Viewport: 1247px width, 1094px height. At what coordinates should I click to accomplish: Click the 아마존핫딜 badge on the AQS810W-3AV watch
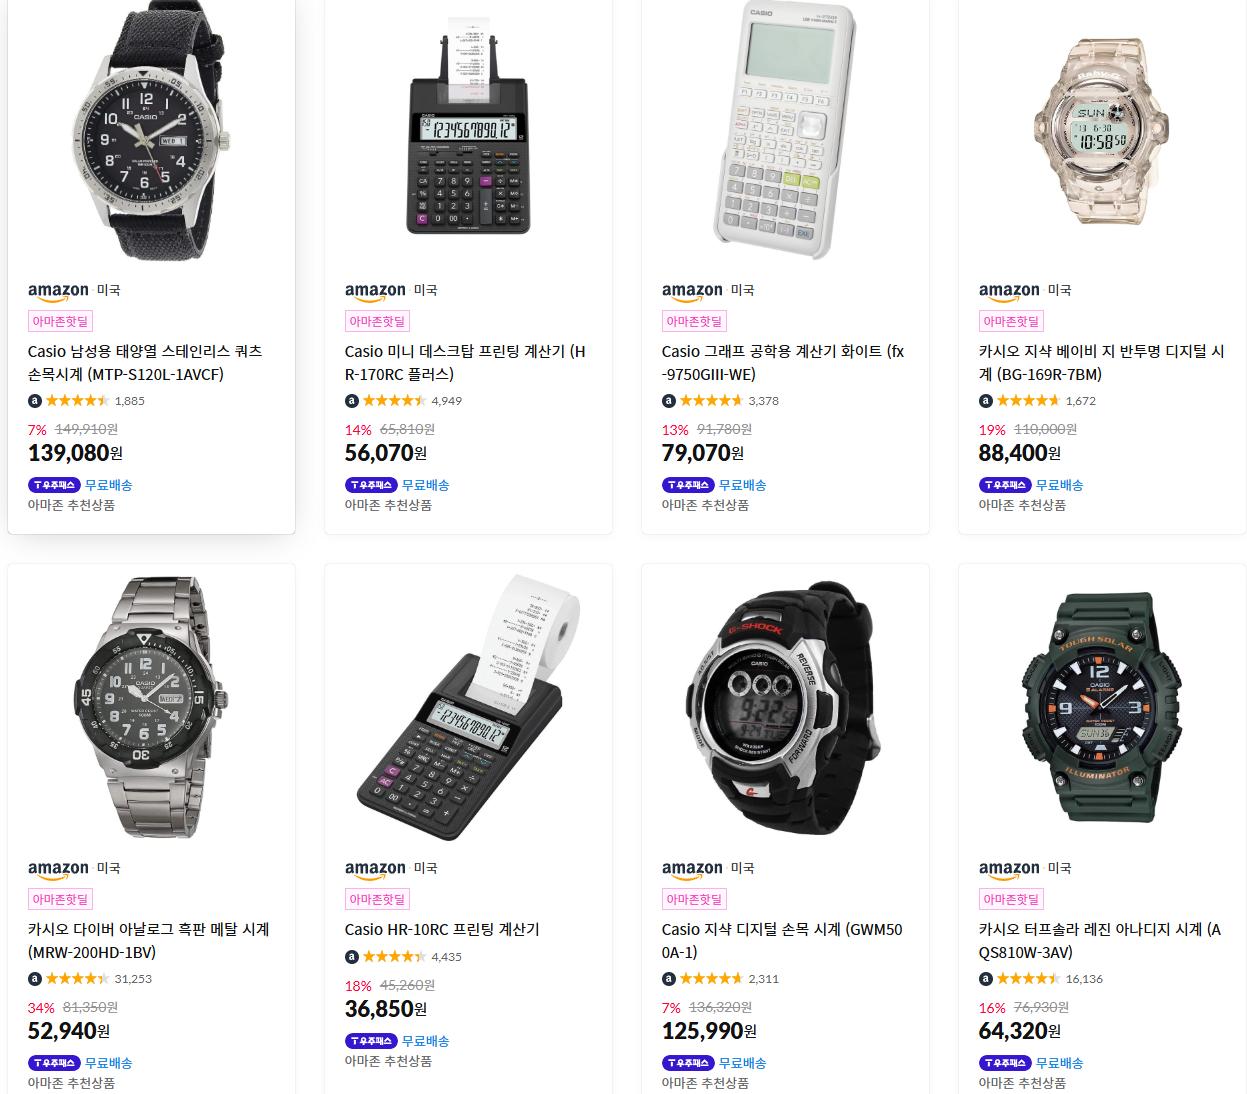(x=1011, y=899)
